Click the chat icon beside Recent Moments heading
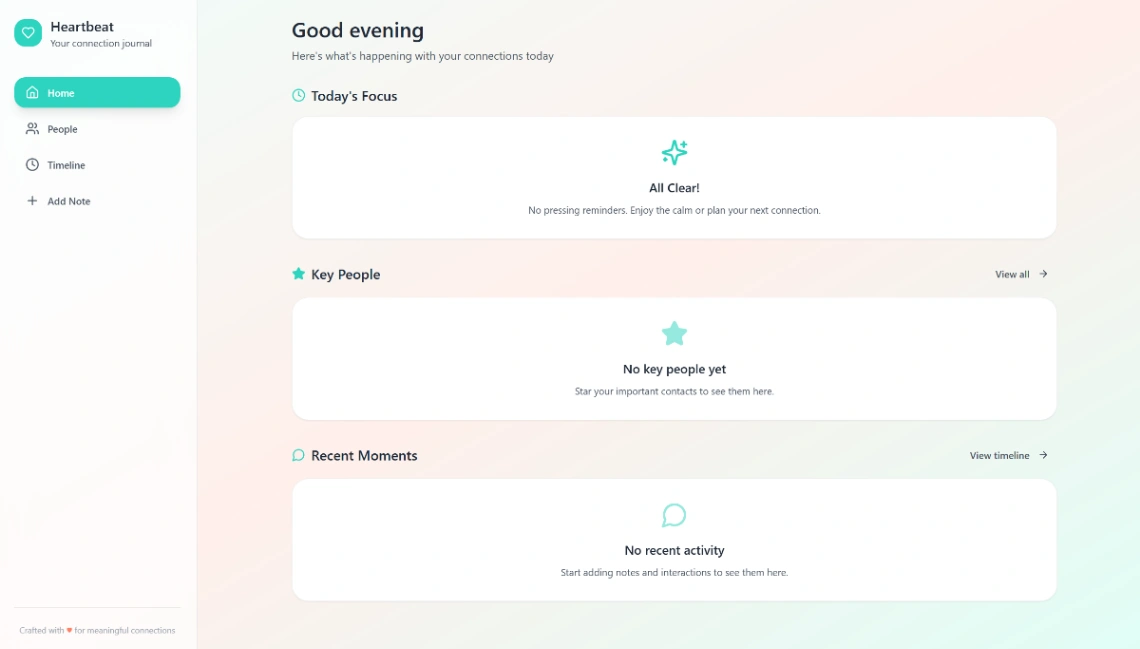 (x=298, y=454)
